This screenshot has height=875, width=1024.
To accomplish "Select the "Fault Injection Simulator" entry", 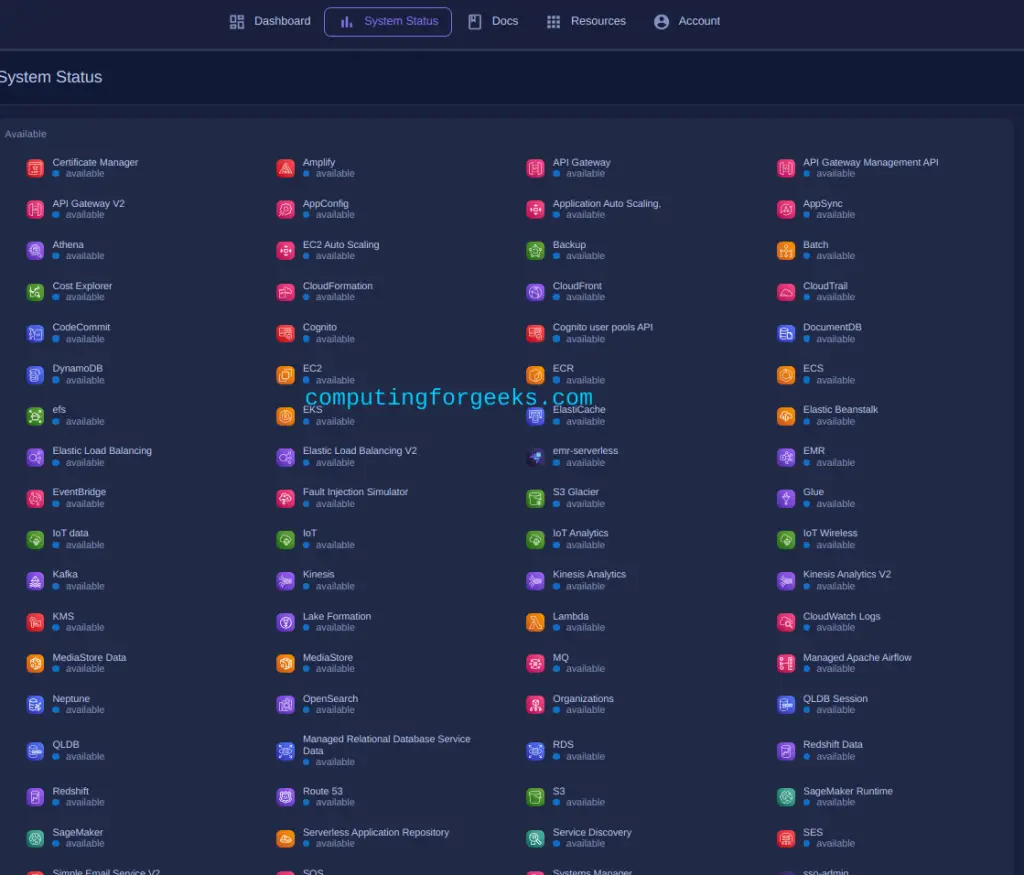I will point(355,492).
